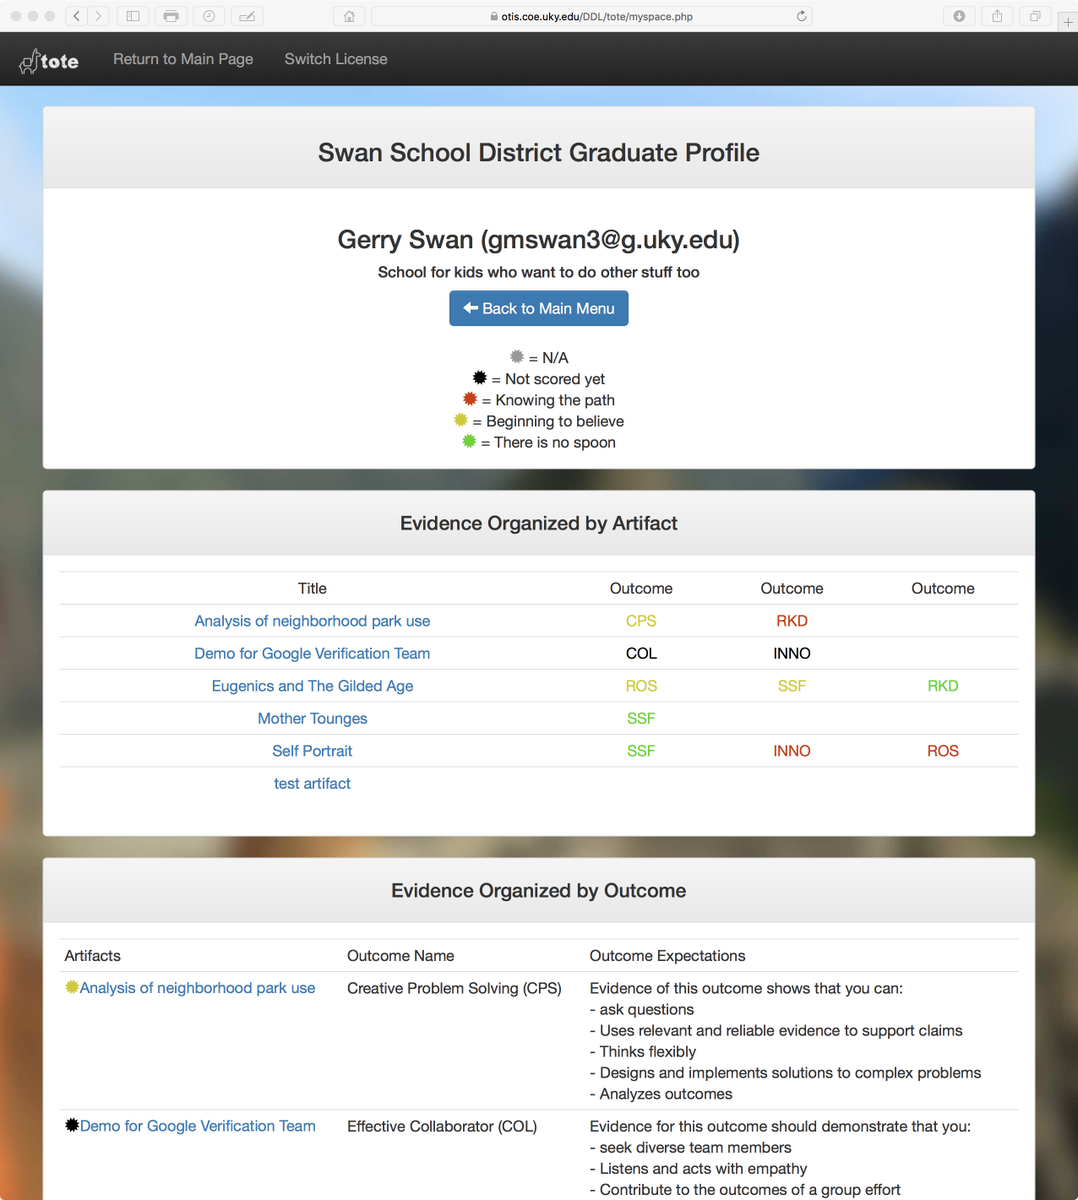
Task: Click black star beside Demo for Google Verification
Action: [x=72, y=1125]
